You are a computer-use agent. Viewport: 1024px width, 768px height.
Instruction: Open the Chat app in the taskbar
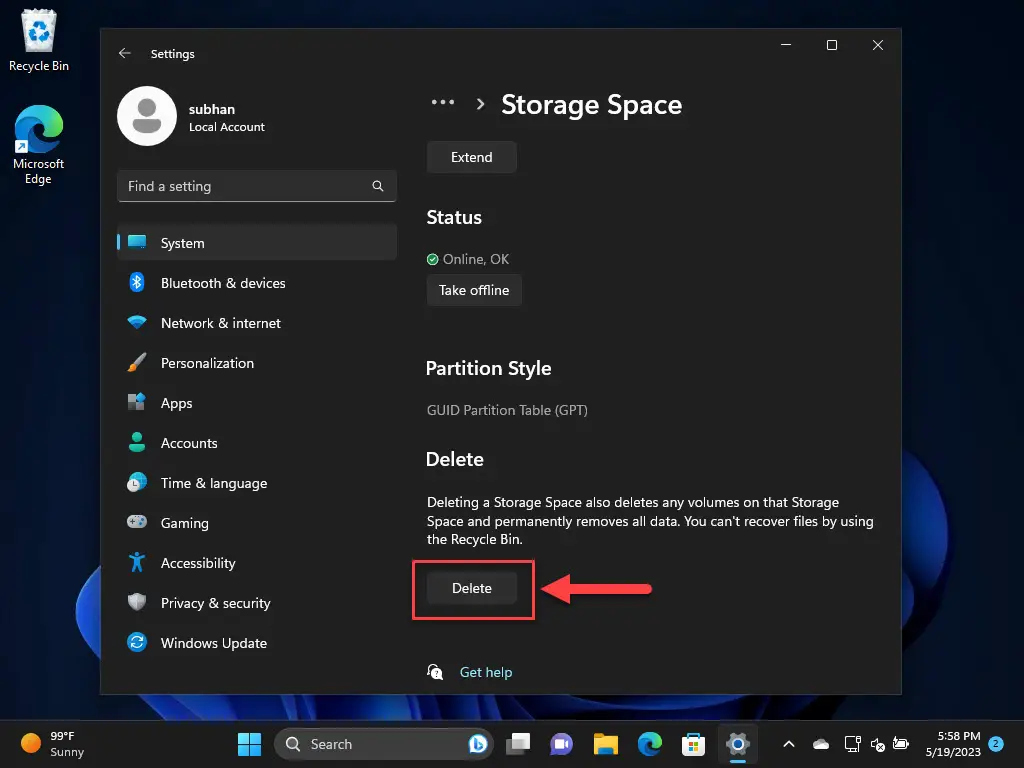pos(562,744)
